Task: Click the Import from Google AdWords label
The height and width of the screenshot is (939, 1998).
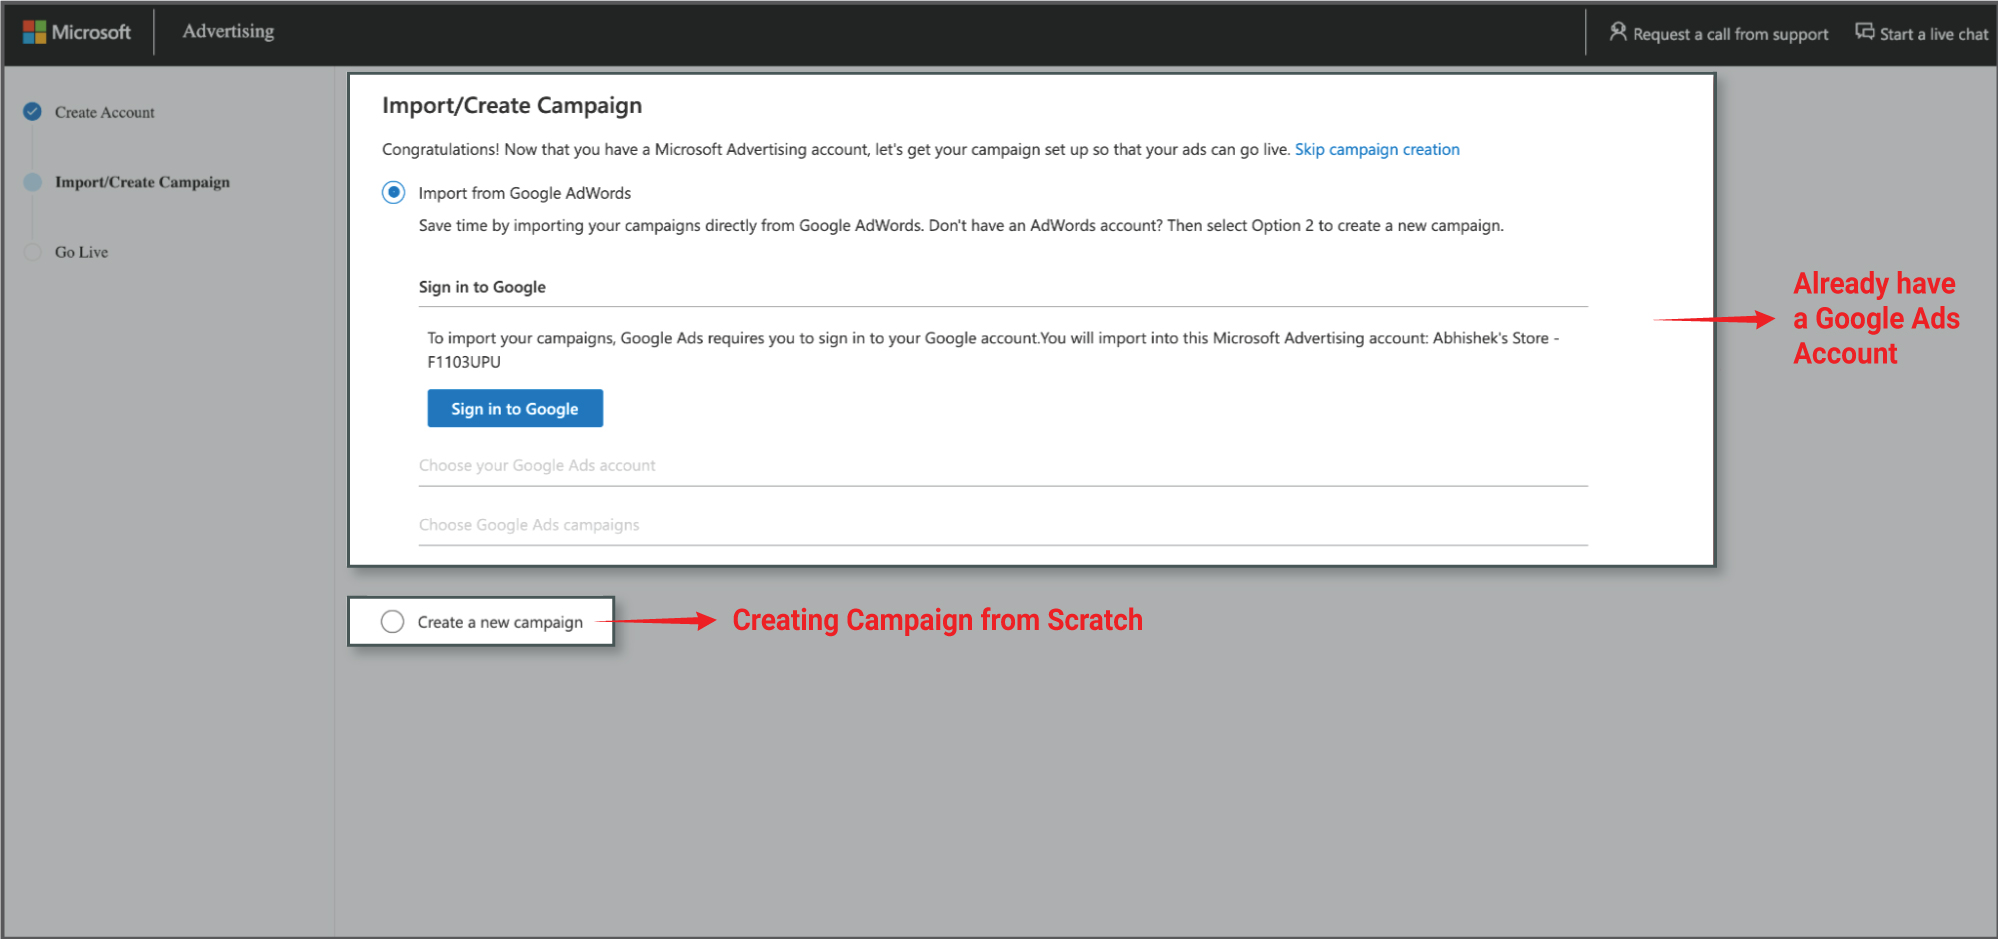Action: click(x=525, y=193)
